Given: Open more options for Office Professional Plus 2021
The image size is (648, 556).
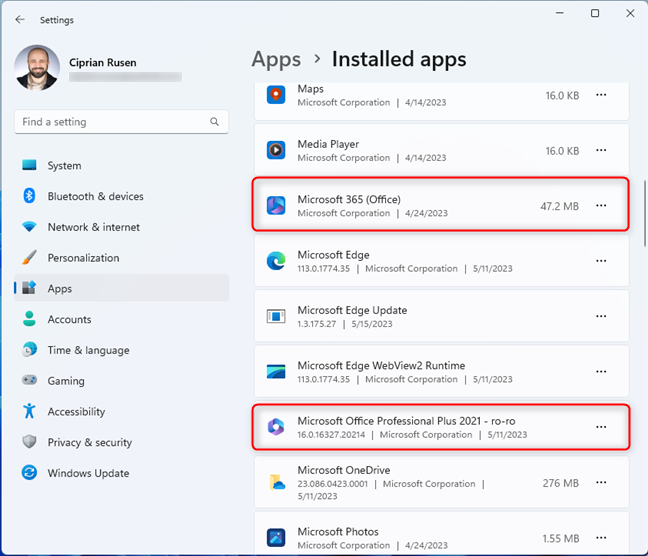Looking at the screenshot, I should point(601,427).
